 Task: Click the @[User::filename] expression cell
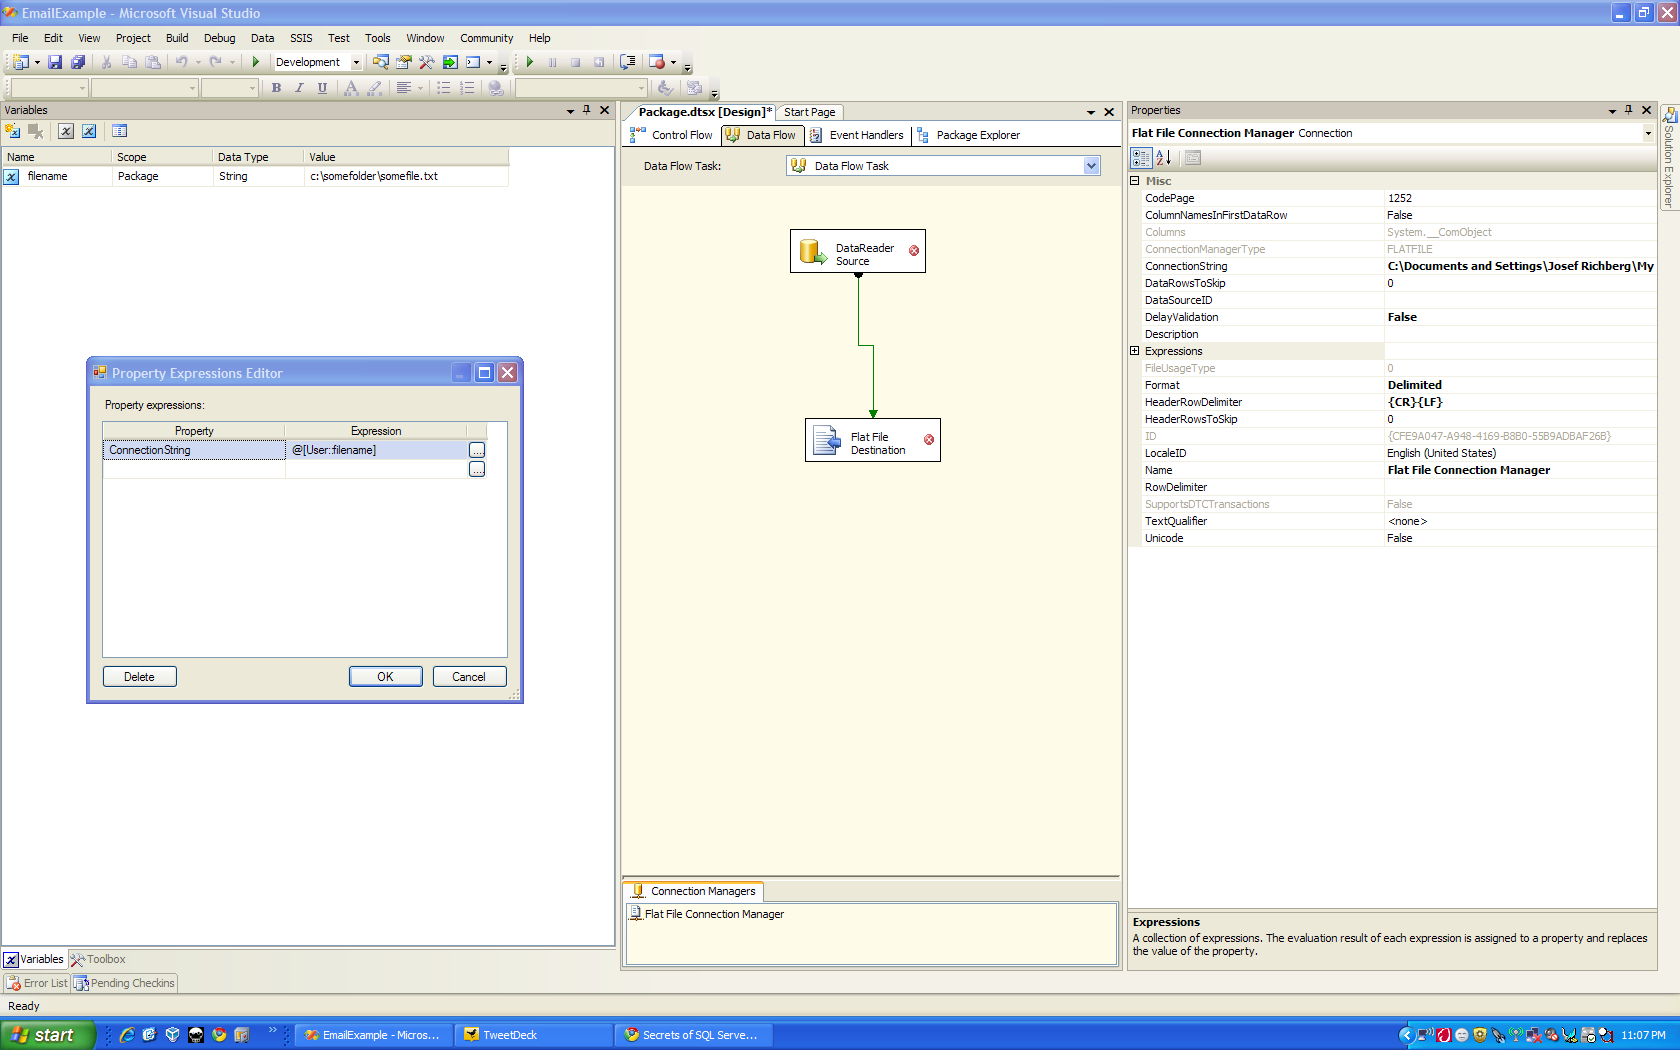click(377, 450)
